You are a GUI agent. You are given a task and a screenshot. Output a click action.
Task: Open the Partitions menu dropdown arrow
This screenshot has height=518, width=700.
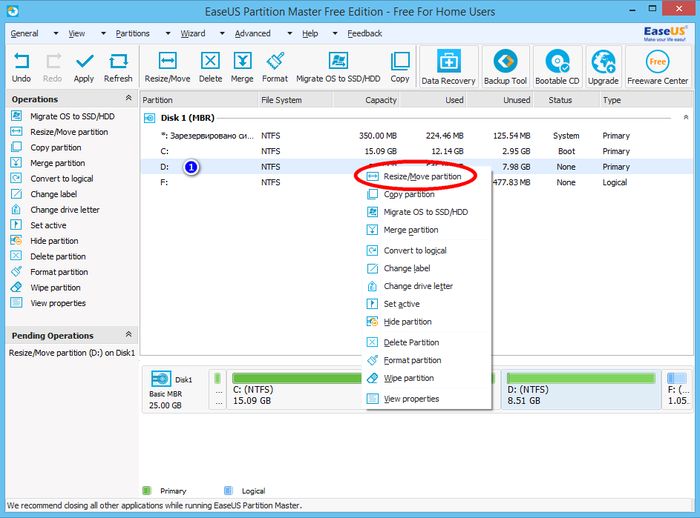[168, 33]
